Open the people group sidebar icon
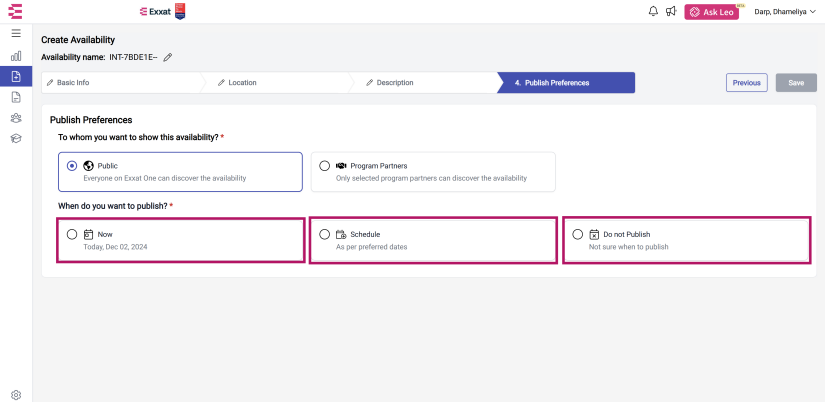The height and width of the screenshot is (402, 825). pyautogui.click(x=16, y=118)
